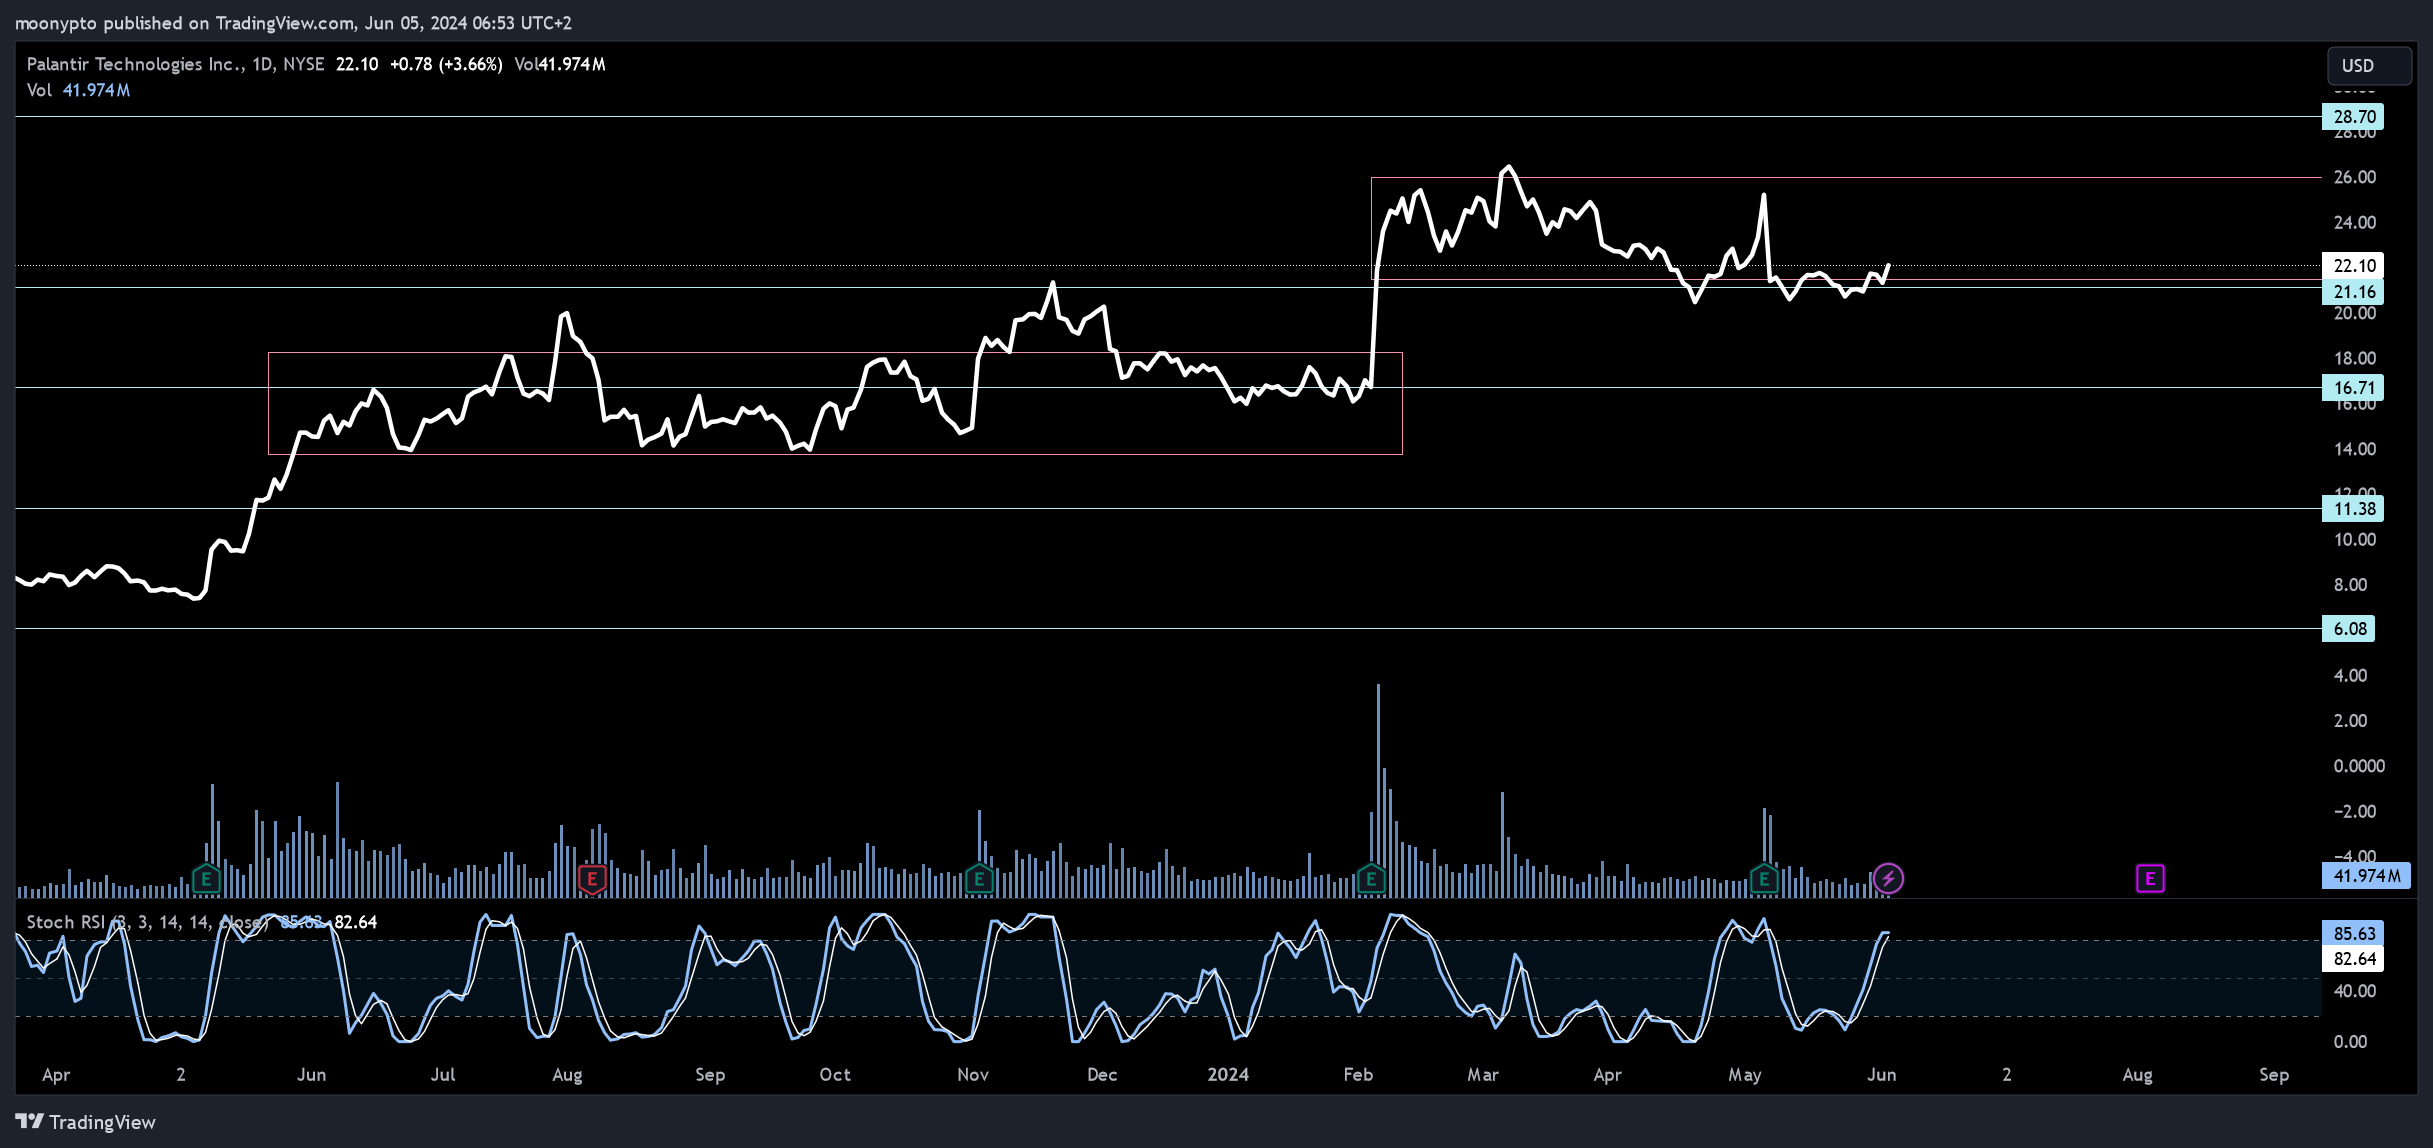This screenshot has height=1148, width=2433.
Task: Click the 11.38 price line label
Action: (x=2354, y=509)
